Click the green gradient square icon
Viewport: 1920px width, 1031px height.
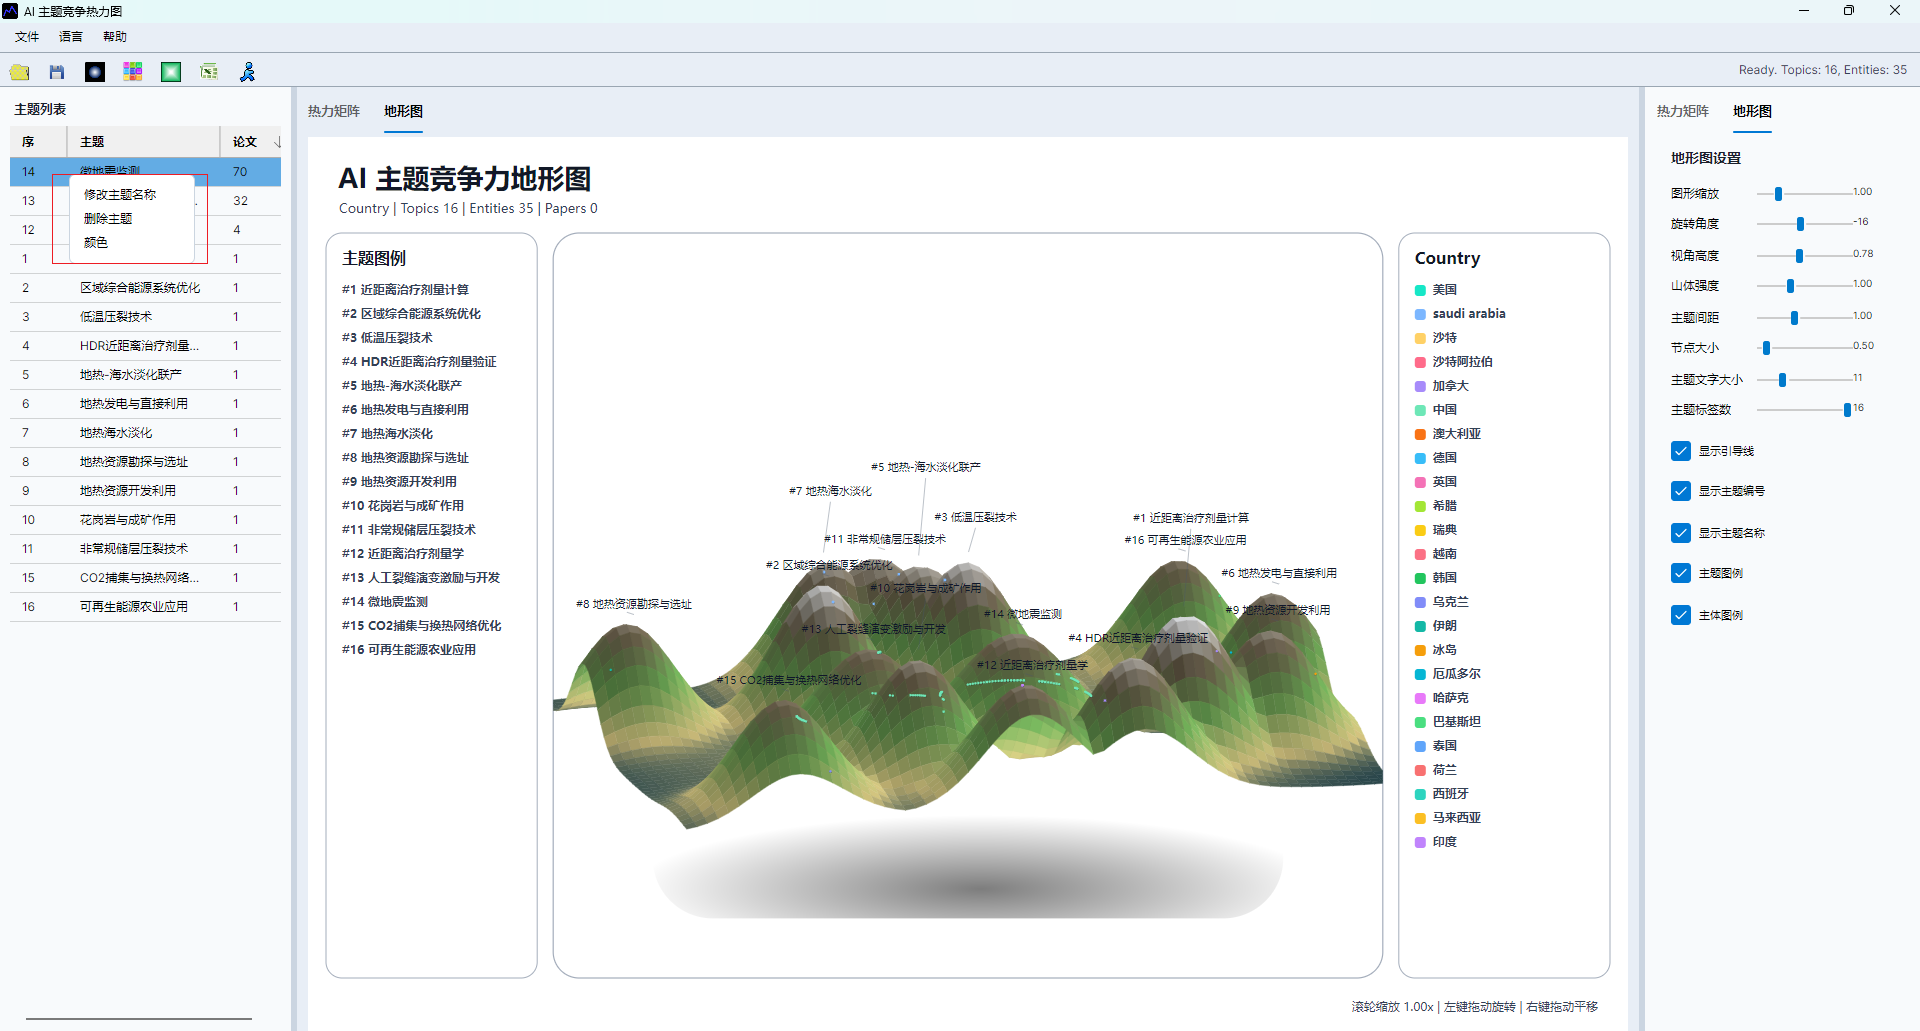(x=171, y=72)
